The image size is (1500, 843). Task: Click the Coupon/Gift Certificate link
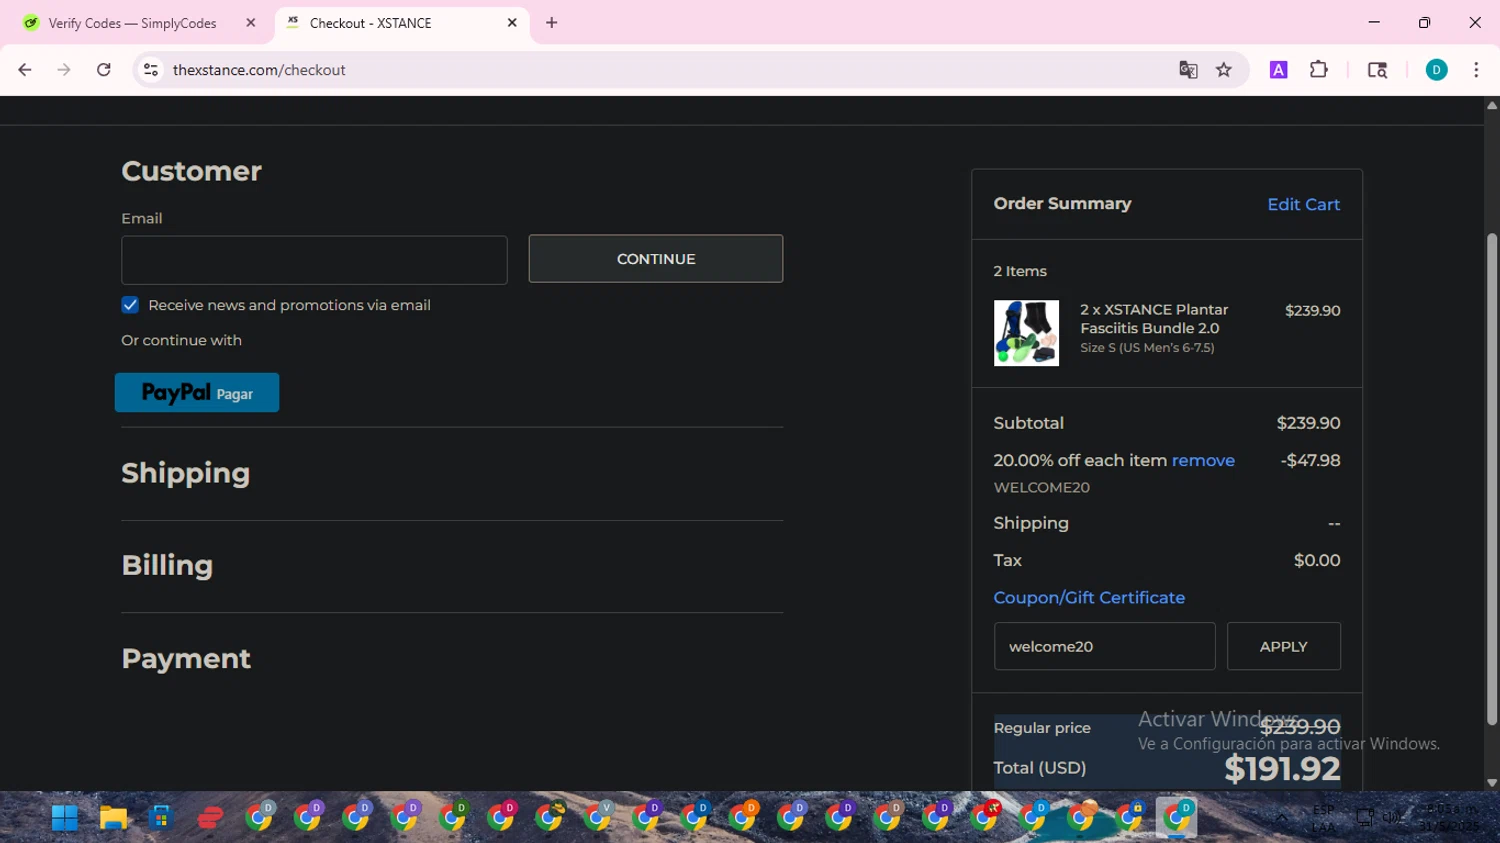[x=1089, y=597]
